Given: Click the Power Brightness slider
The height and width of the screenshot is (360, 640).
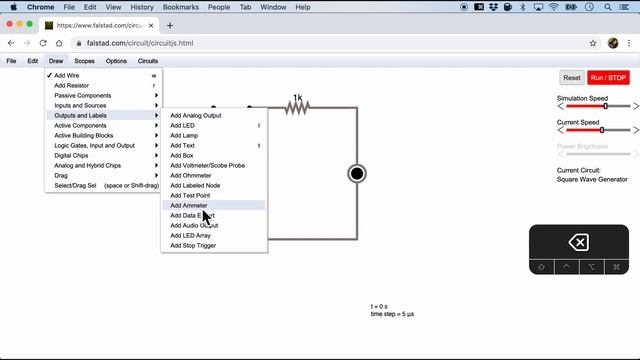Looking at the screenshot, I should [x=598, y=154].
